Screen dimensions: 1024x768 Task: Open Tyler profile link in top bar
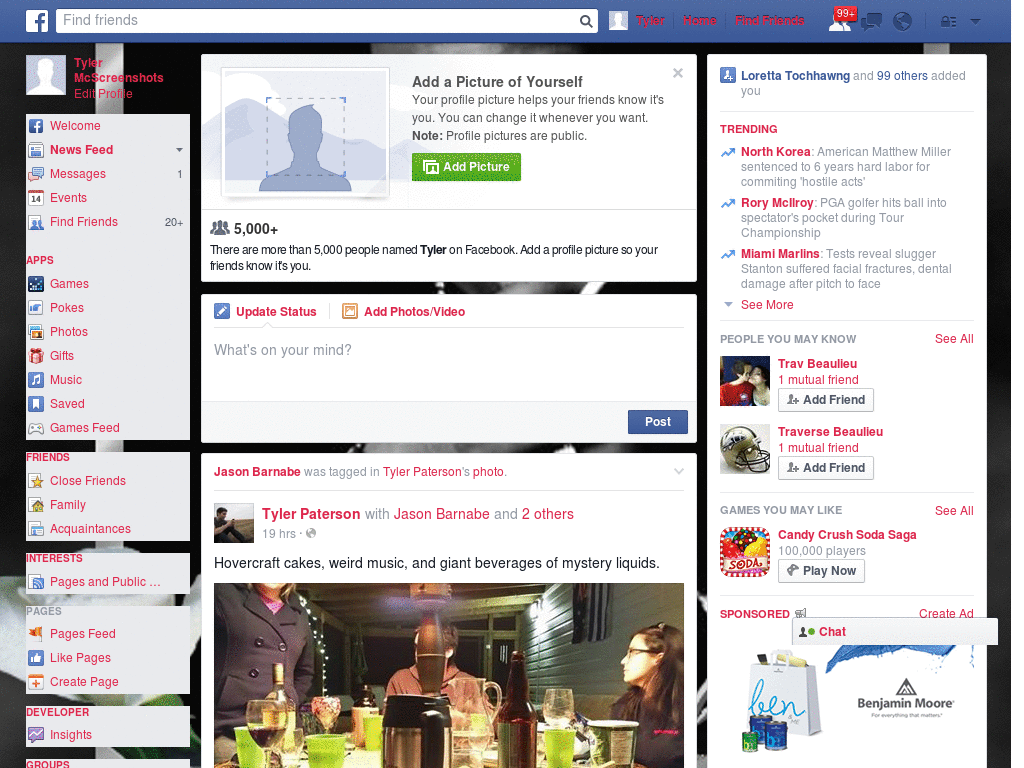coord(650,21)
